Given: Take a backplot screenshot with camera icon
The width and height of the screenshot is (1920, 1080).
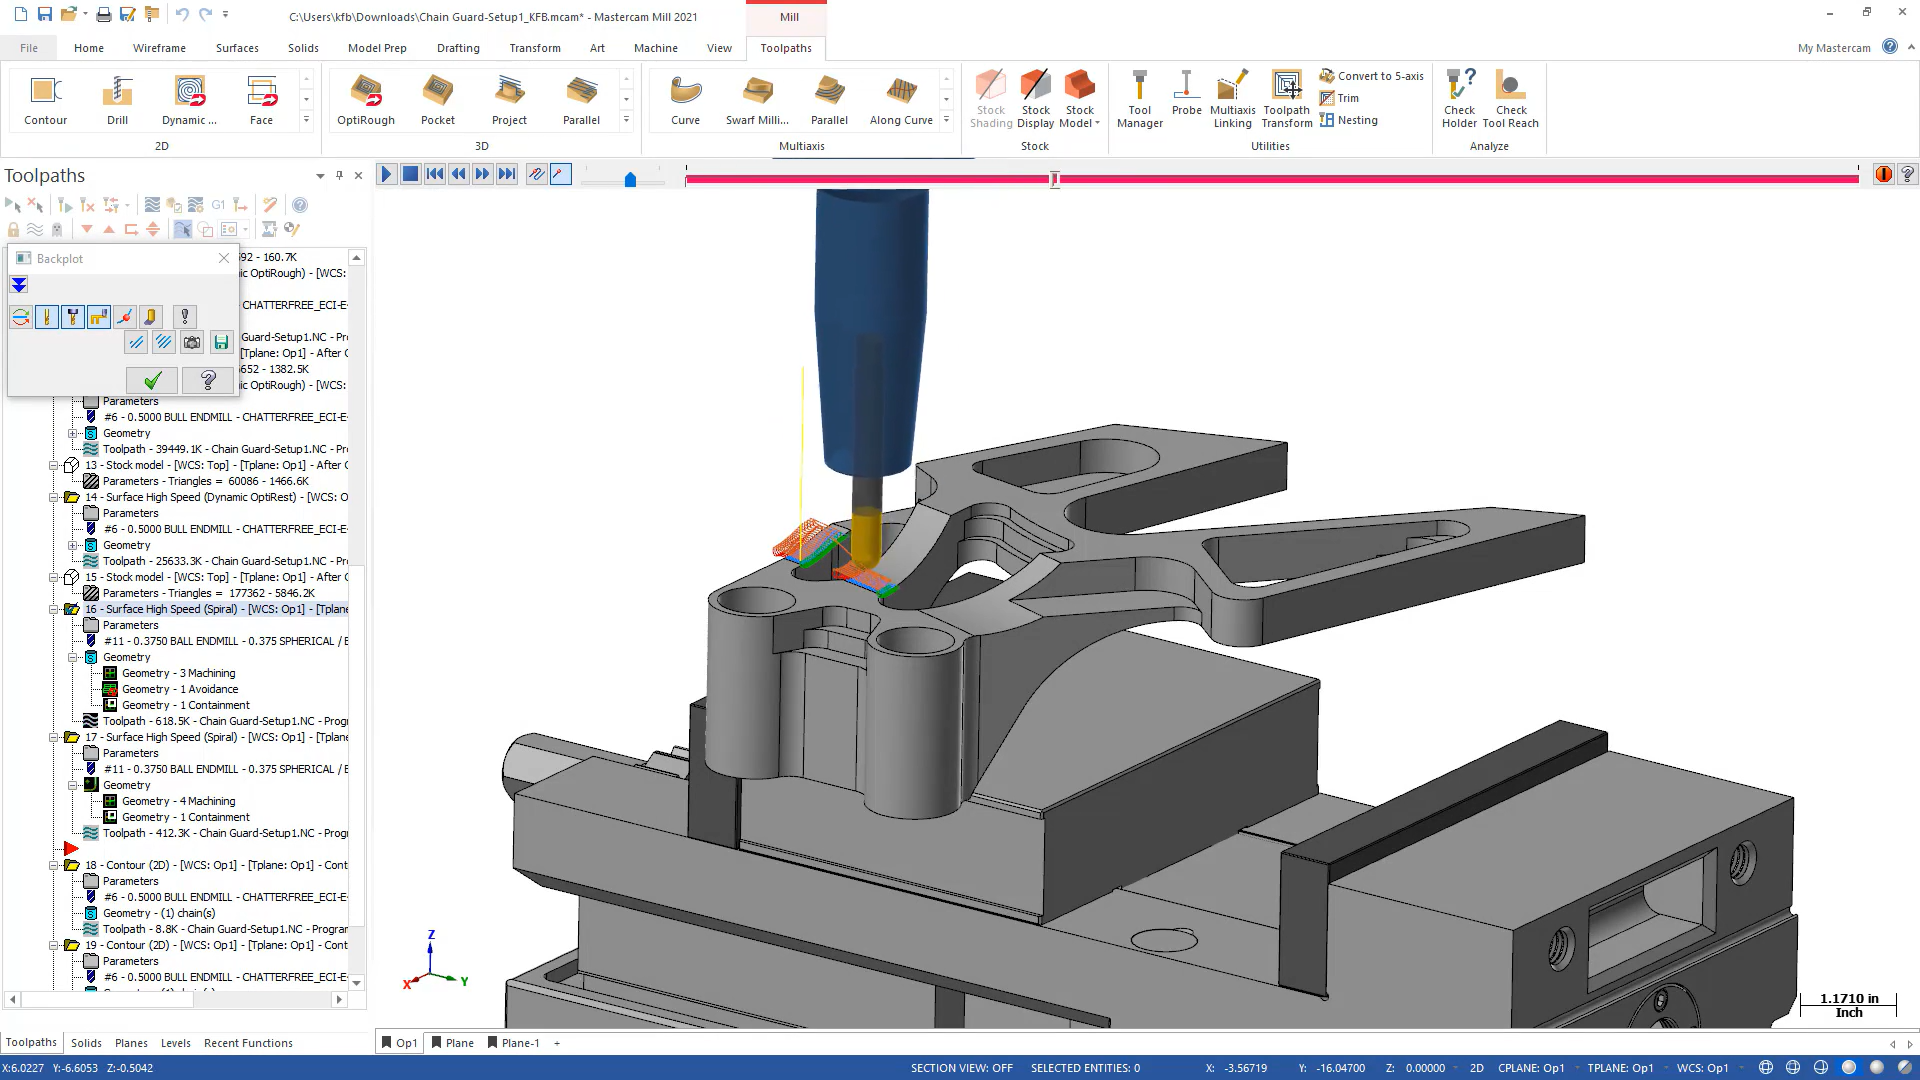Looking at the screenshot, I should click(x=192, y=343).
